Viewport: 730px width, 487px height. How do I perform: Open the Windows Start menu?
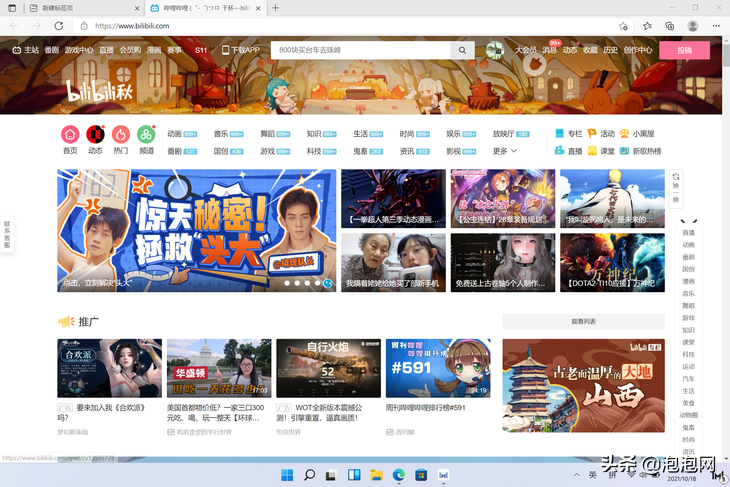point(287,475)
